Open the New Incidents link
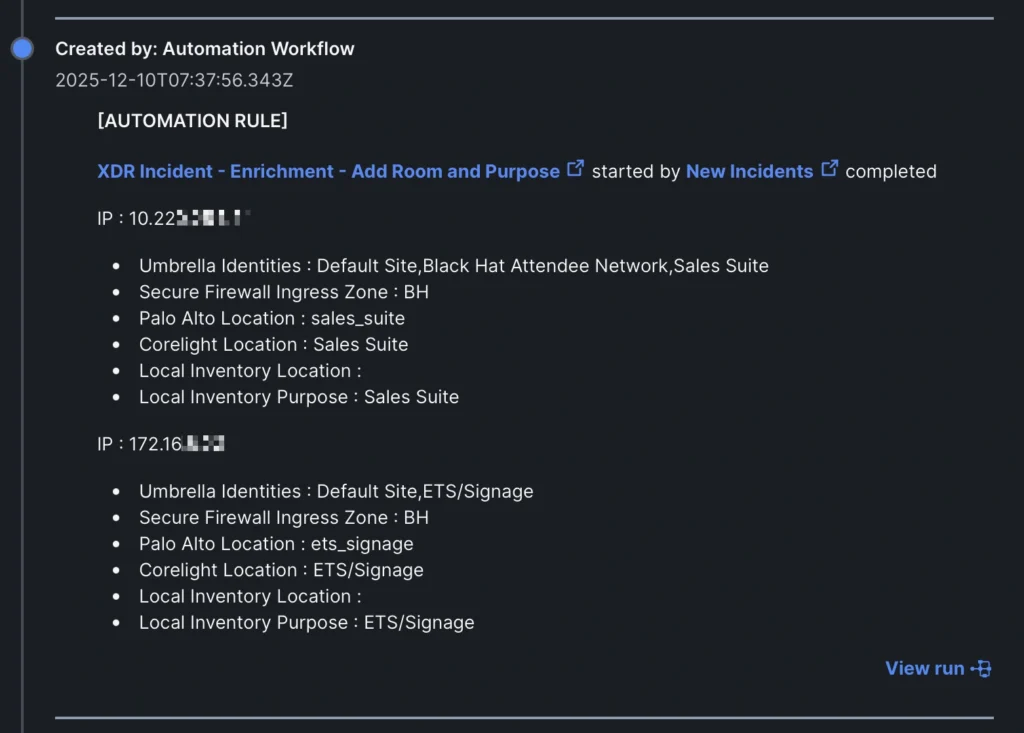 tap(749, 171)
